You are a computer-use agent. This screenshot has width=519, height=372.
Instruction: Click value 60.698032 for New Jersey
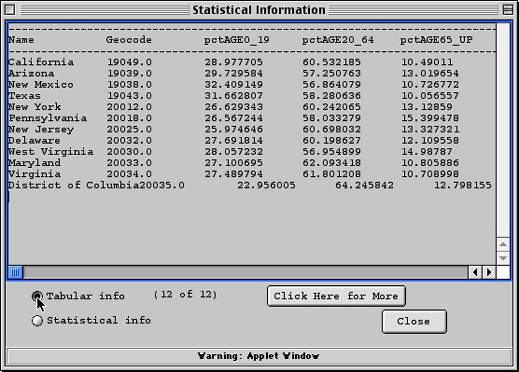coord(332,129)
